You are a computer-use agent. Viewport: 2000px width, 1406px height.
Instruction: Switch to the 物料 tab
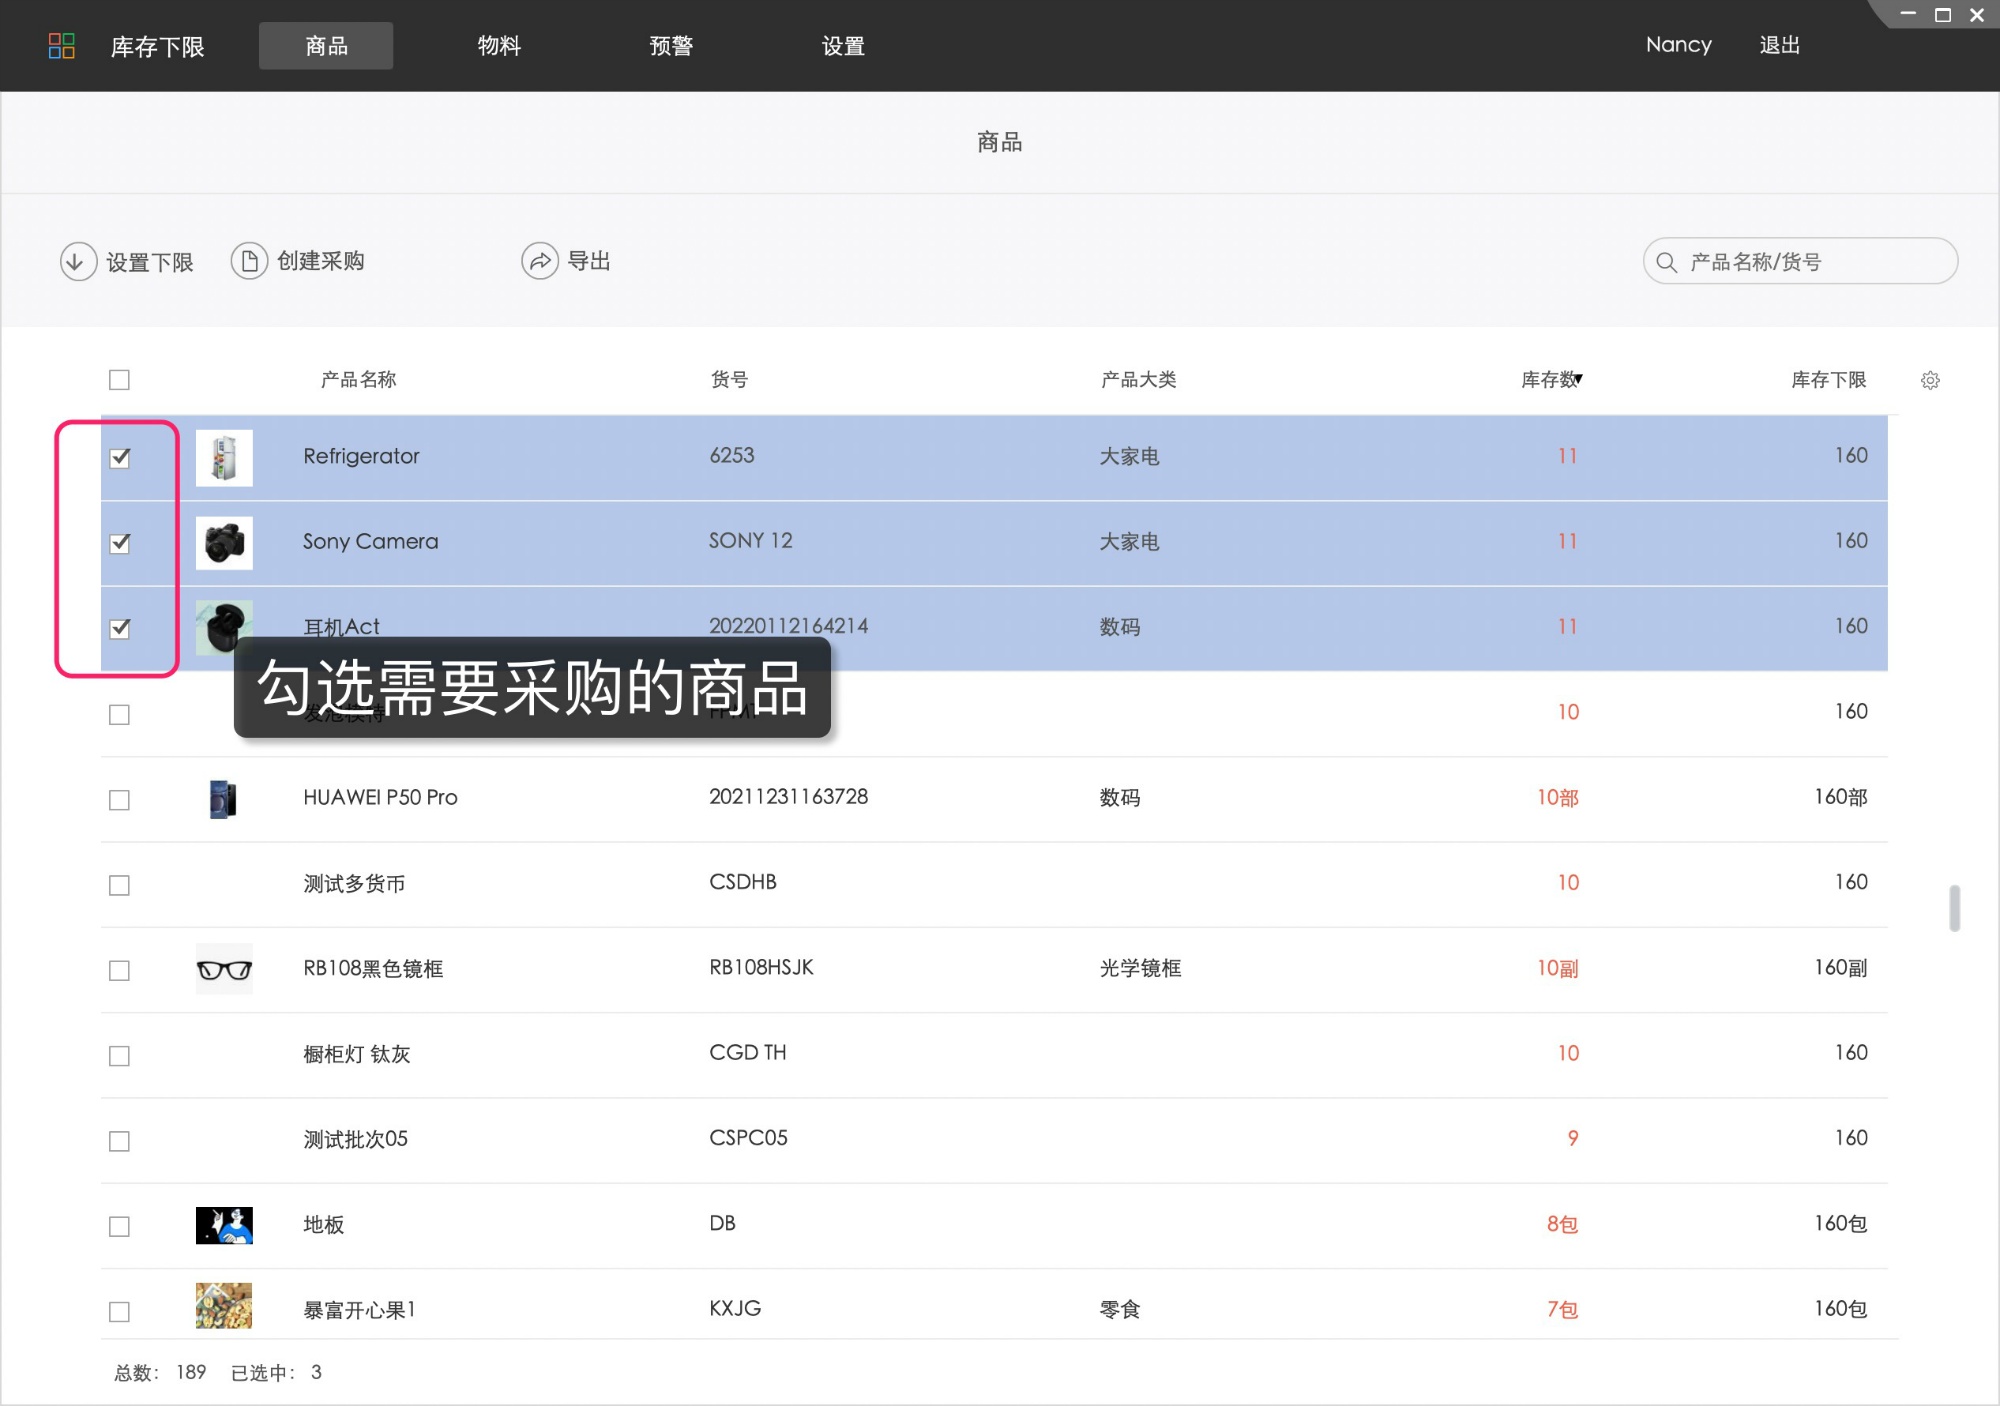[x=498, y=46]
